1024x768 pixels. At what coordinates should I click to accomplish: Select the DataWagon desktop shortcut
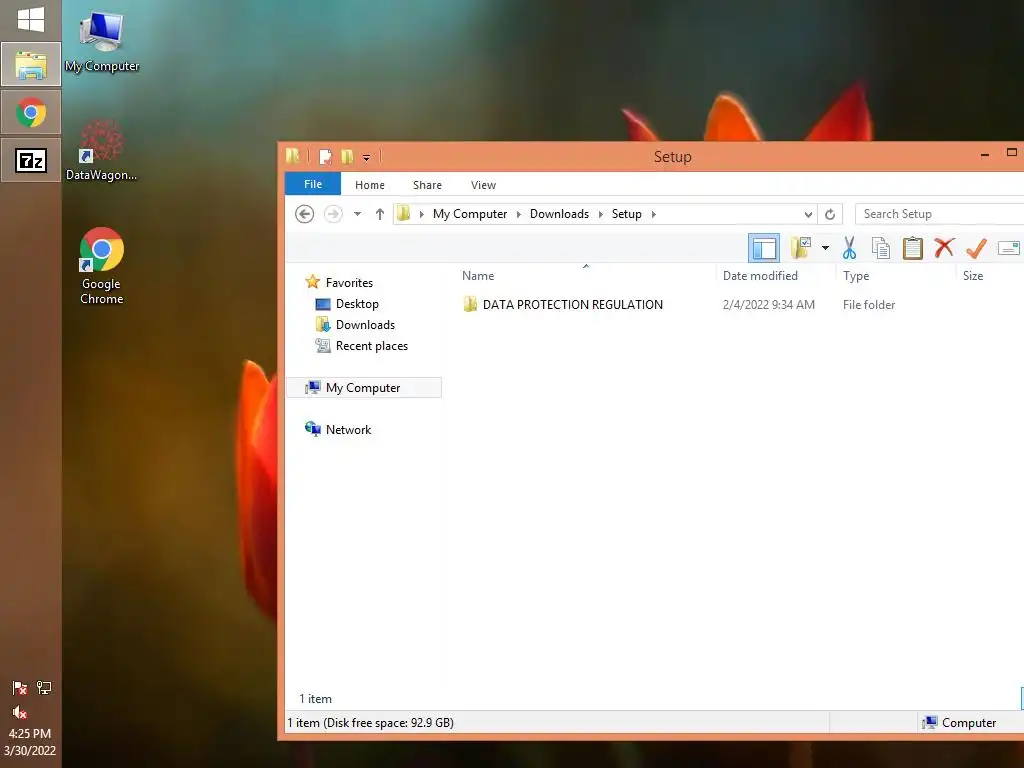[102, 150]
